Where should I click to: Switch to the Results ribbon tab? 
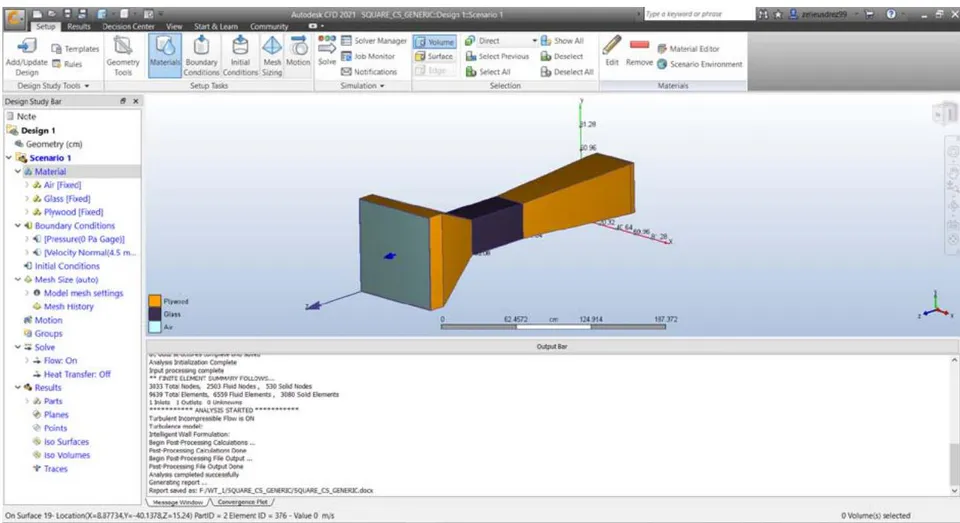(x=78, y=26)
